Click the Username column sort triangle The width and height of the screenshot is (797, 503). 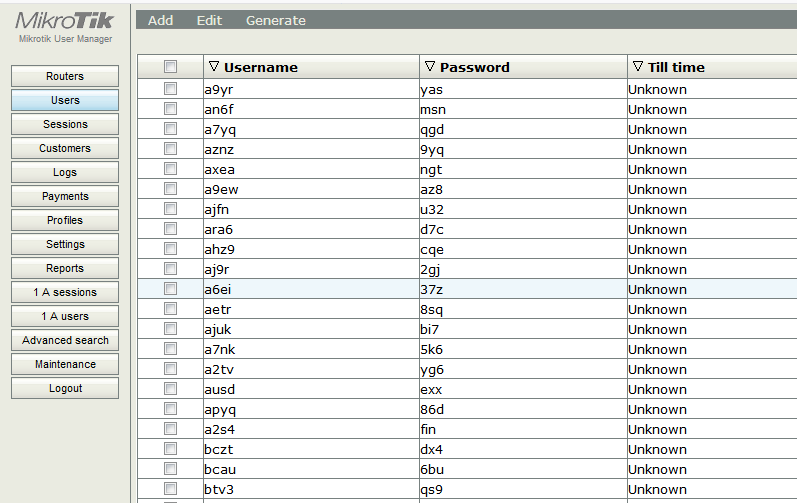pos(214,67)
